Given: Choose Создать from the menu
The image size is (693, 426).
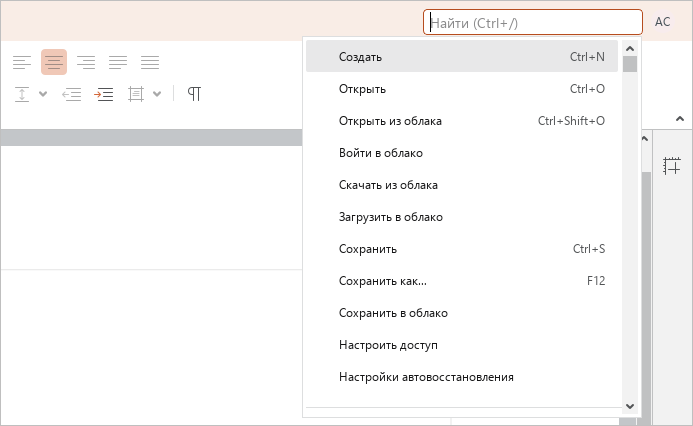Looking at the screenshot, I should 462,57.
